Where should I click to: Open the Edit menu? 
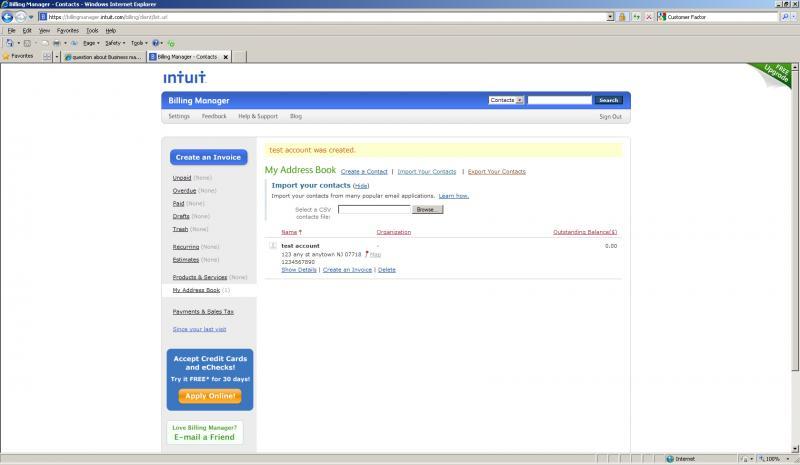click(27, 31)
